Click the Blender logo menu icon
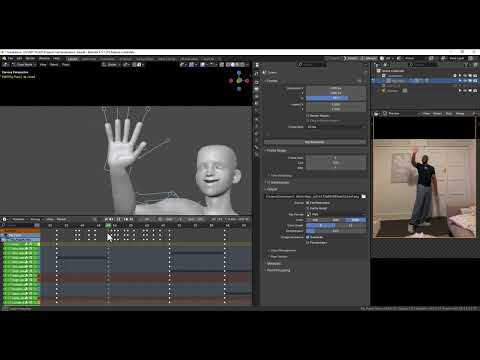The height and width of the screenshot is (360, 480). click(4, 58)
